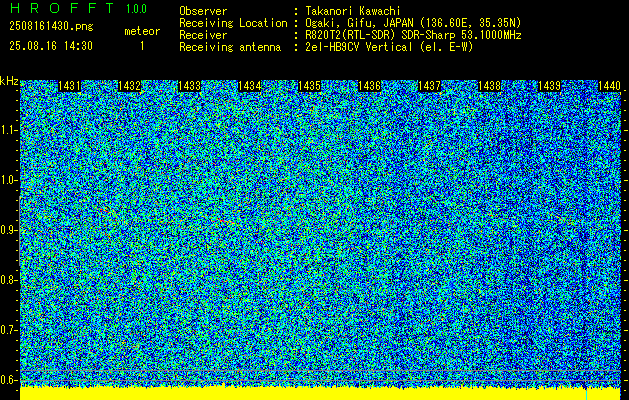Click the 0.6 frequency axis label
This screenshot has height=400, width=629.
9,380
